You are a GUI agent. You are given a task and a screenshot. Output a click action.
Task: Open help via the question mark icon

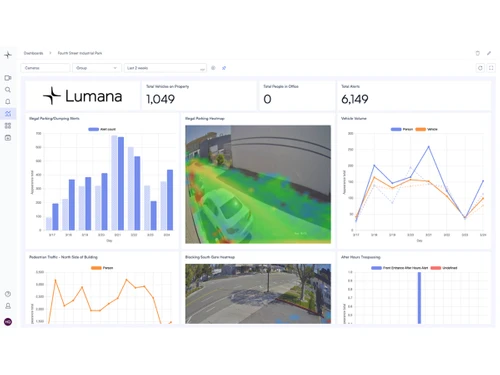pyautogui.click(x=8, y=294)
